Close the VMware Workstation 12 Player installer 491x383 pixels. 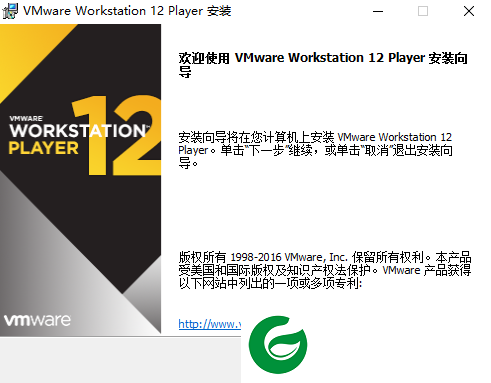click(469, 11)
